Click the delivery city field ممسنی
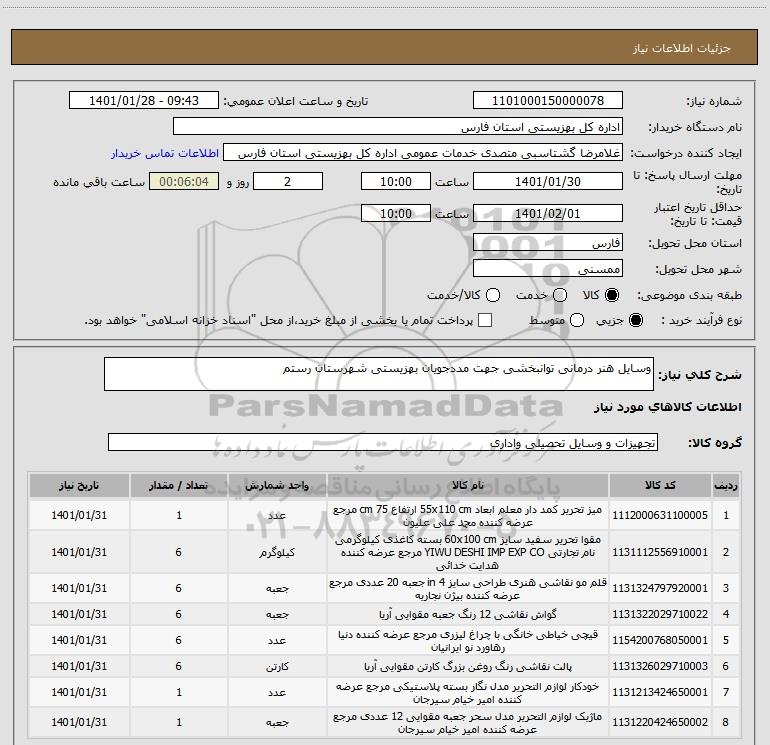The width and height of the screenshot is (770, 745). point(548,268)
